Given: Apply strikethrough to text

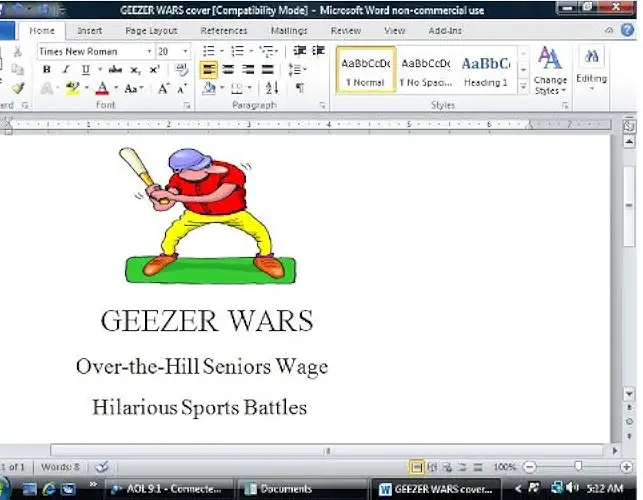Looking at the screenshot, I should (x=115, y=70).
